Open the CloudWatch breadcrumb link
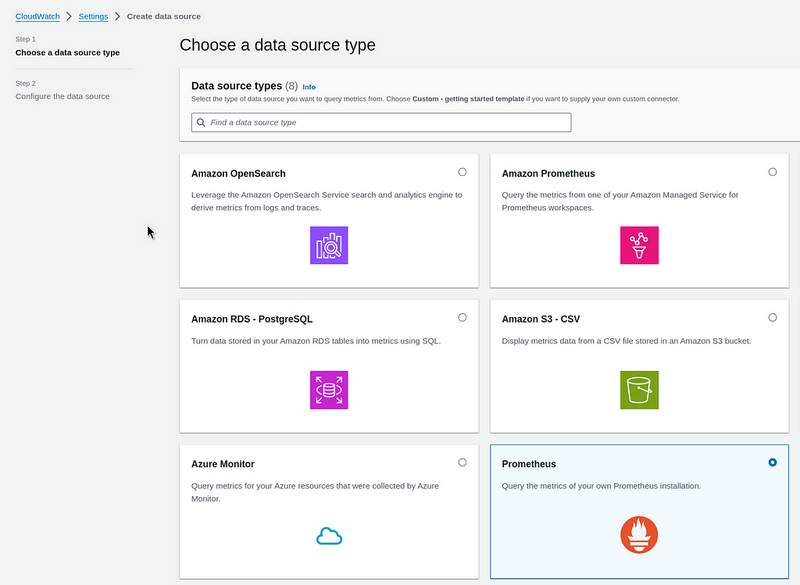The height and width of the screenshot is (585, 800). click(38, 17)
